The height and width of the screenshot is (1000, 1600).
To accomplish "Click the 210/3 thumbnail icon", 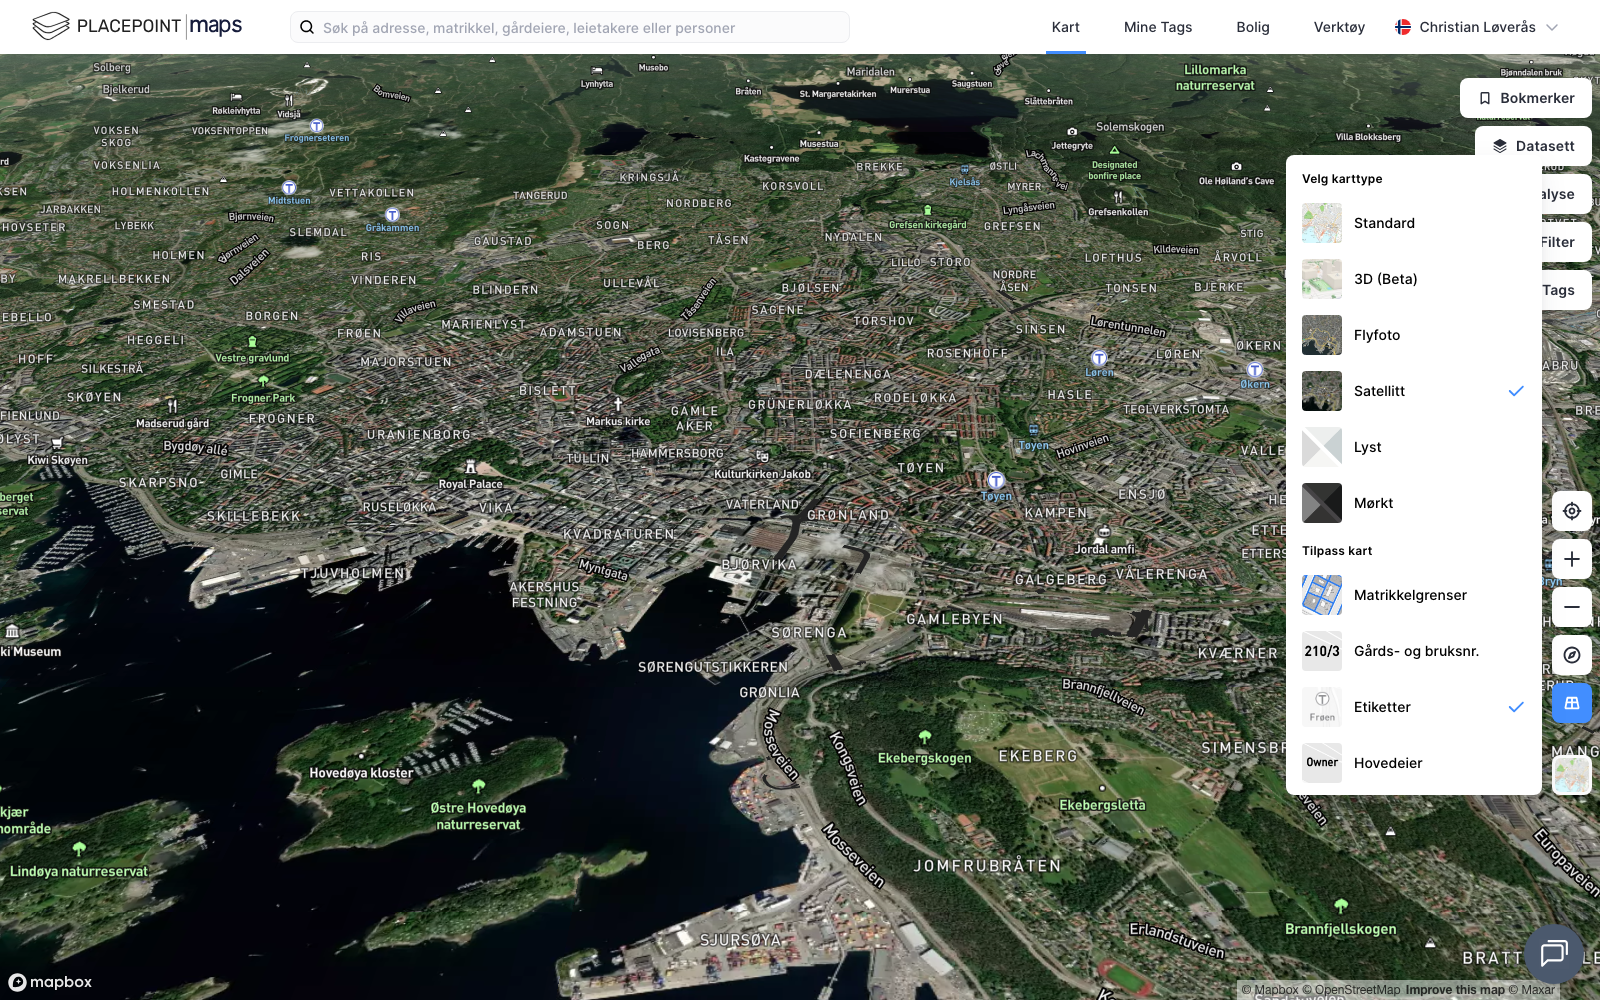I will click(x=1322, y=651).
